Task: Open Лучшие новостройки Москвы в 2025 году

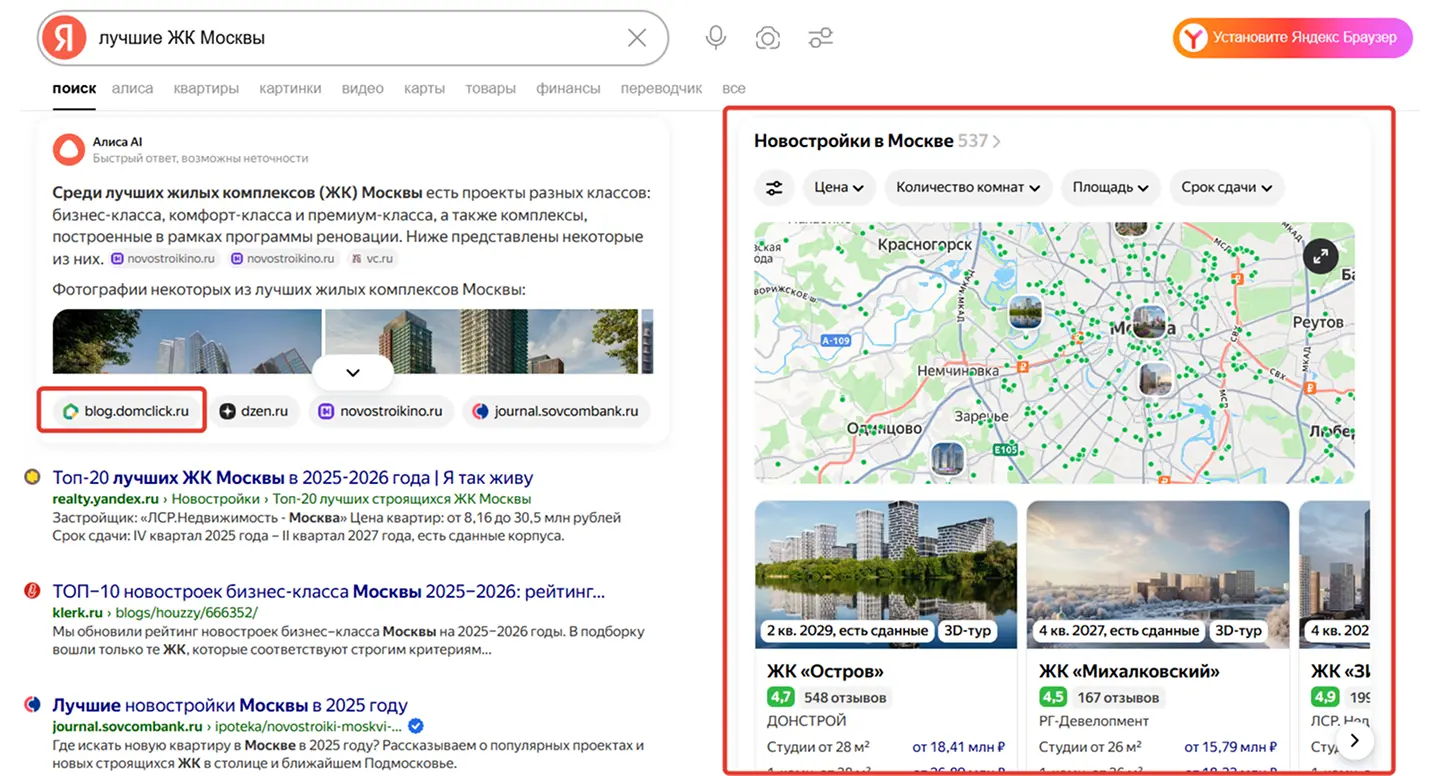Action: tap(230, 705)
